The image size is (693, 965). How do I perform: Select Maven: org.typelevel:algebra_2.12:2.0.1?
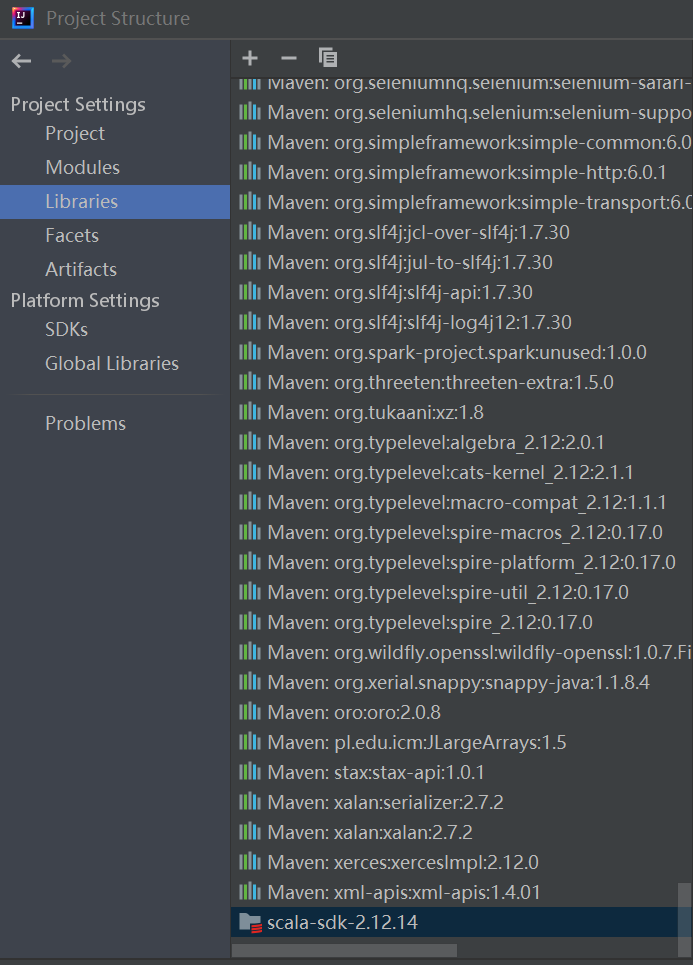coord(462,442)
